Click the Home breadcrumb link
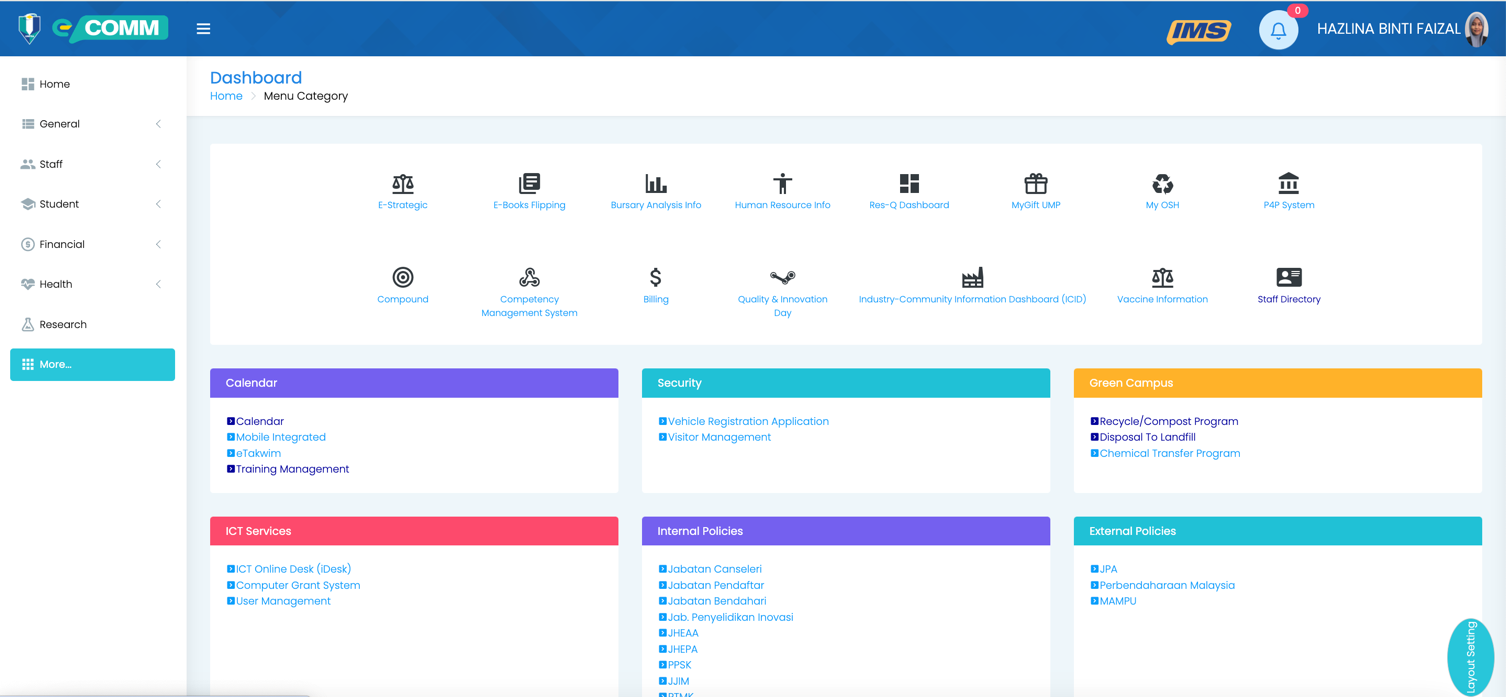The height and width of the screenshot is (697, 1506). coord(226,96)
